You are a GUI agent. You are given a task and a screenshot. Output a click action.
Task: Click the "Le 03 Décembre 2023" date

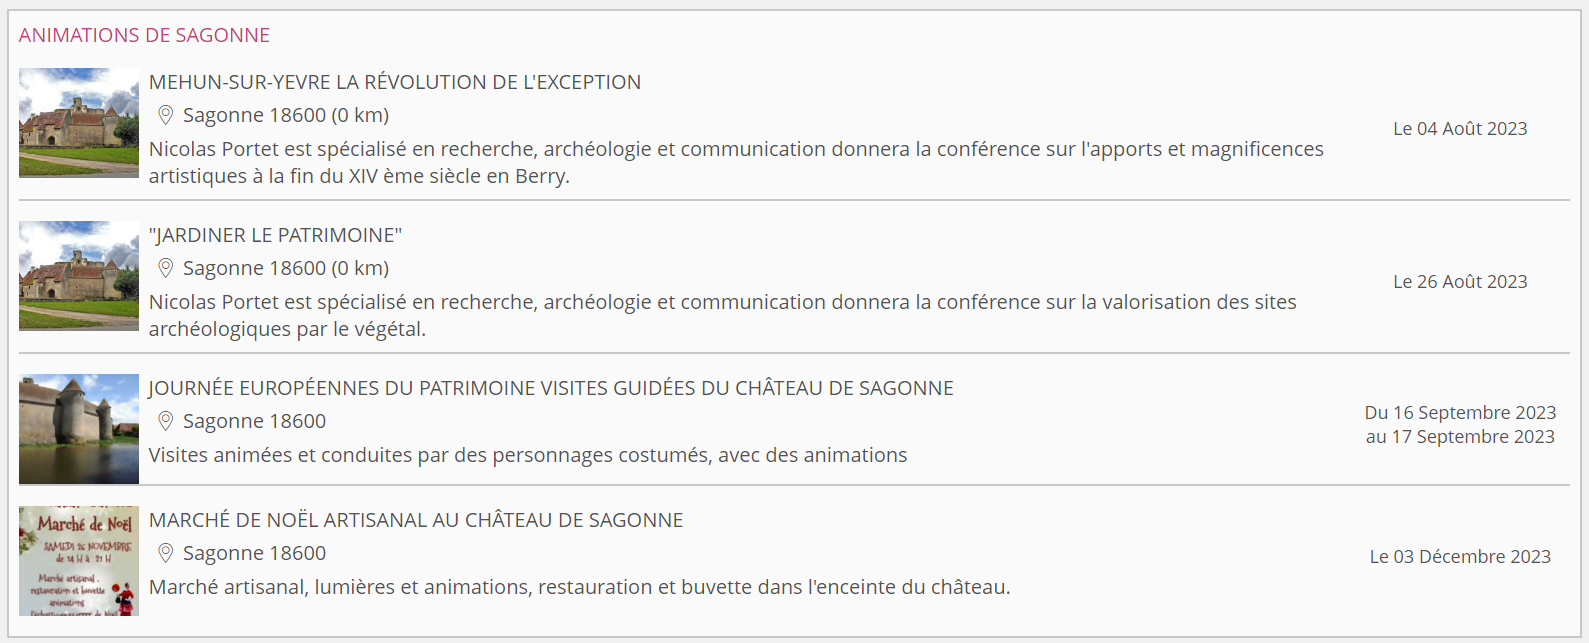[x=1460, y=557]
